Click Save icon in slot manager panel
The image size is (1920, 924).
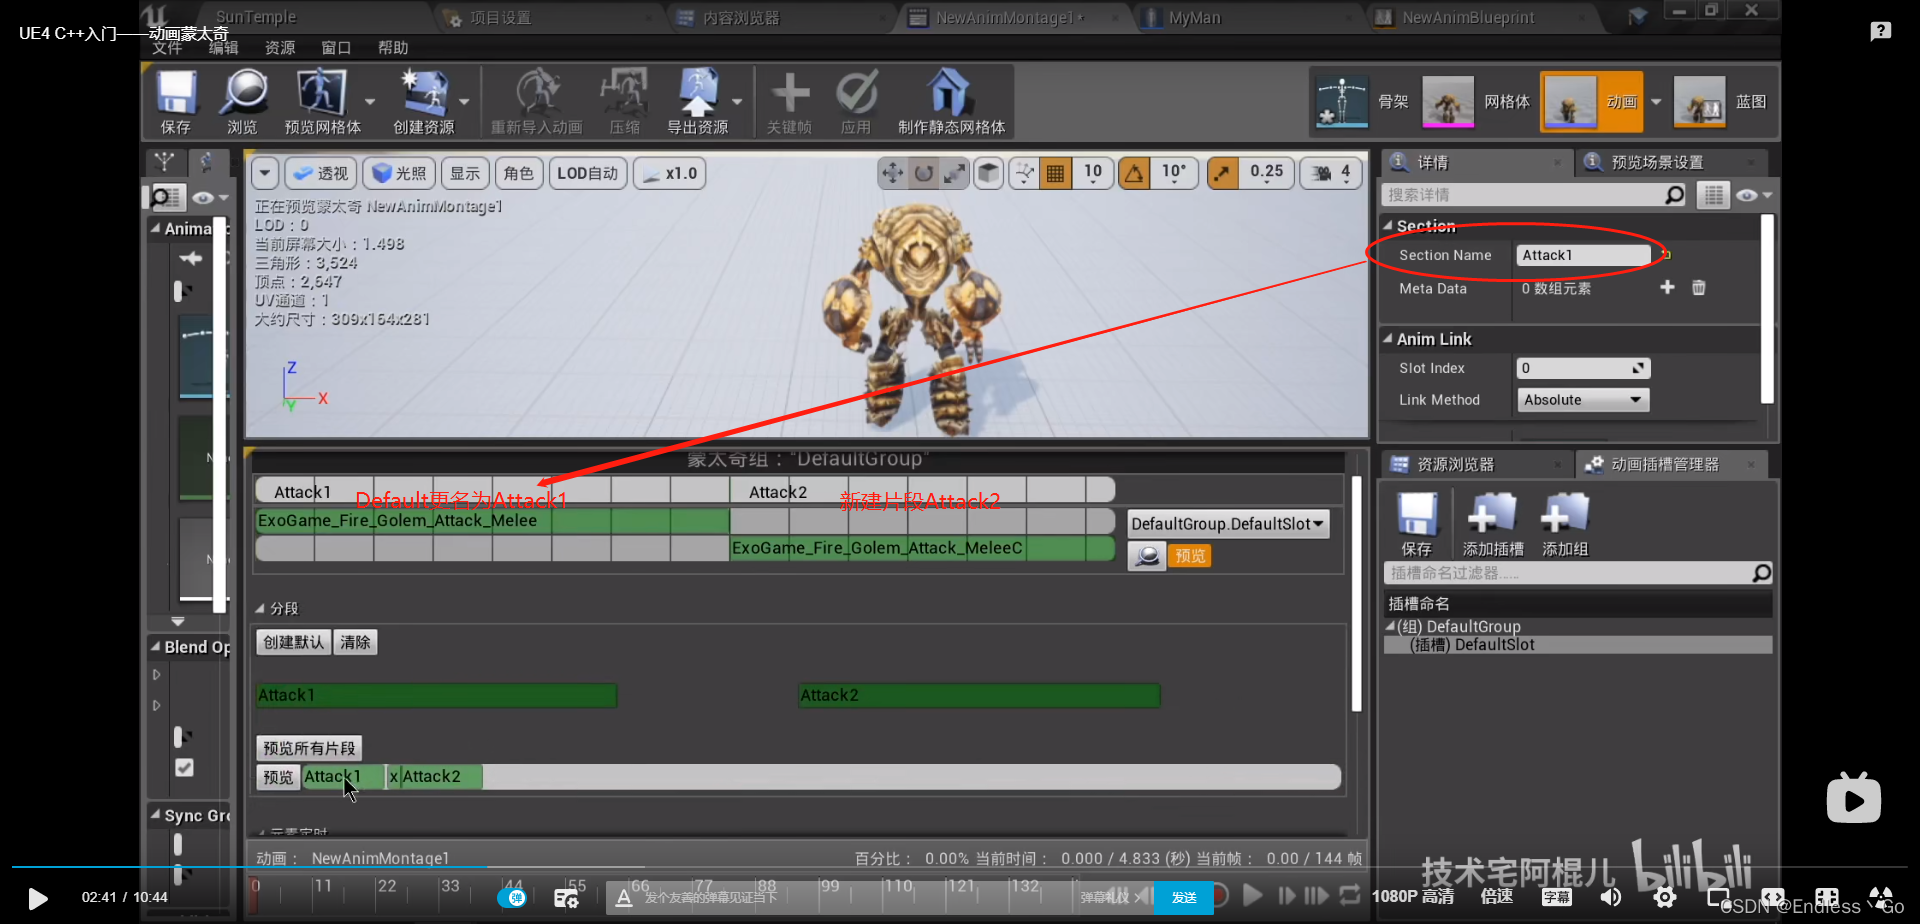coord(1416,524)
